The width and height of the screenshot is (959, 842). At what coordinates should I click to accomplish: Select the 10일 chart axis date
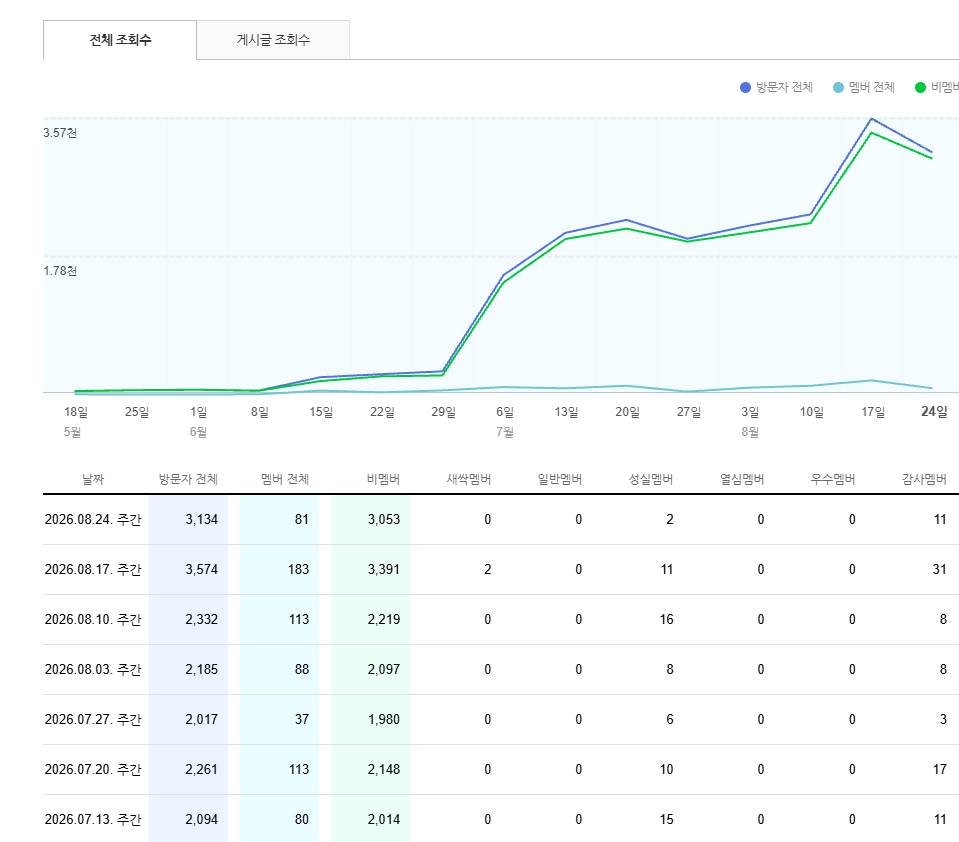[812, 412]
